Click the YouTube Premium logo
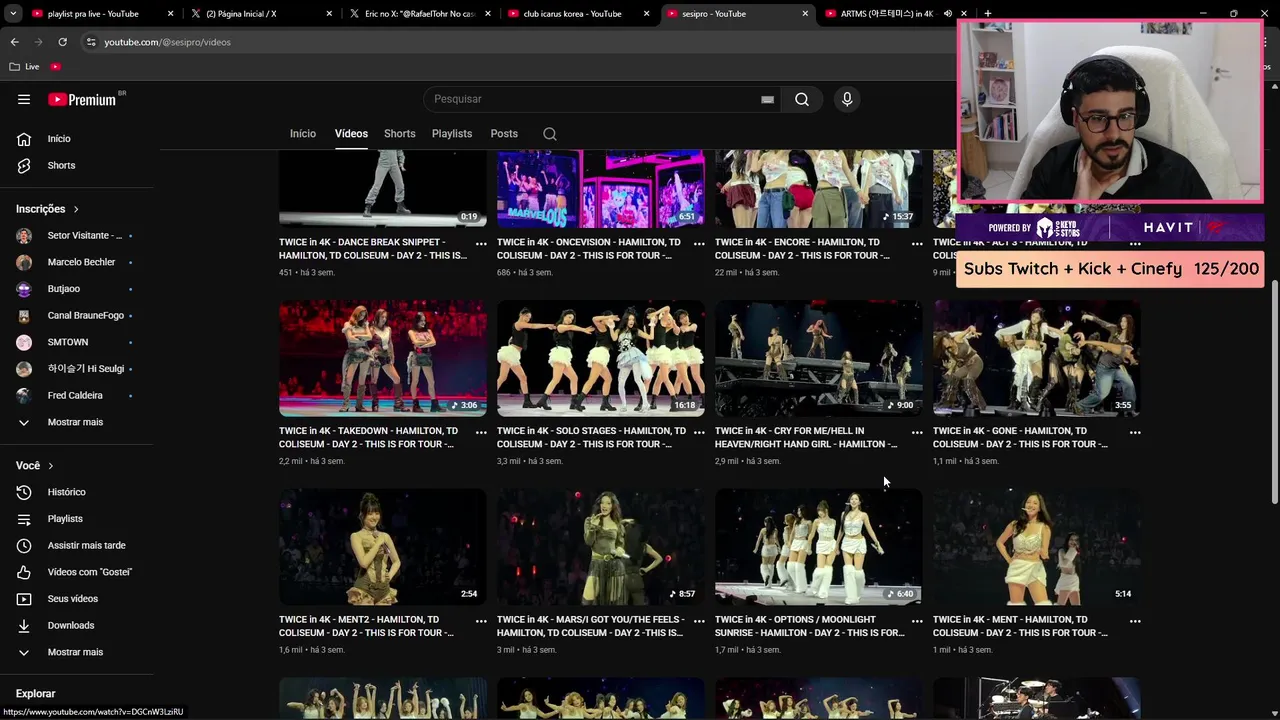 [82, 99]
